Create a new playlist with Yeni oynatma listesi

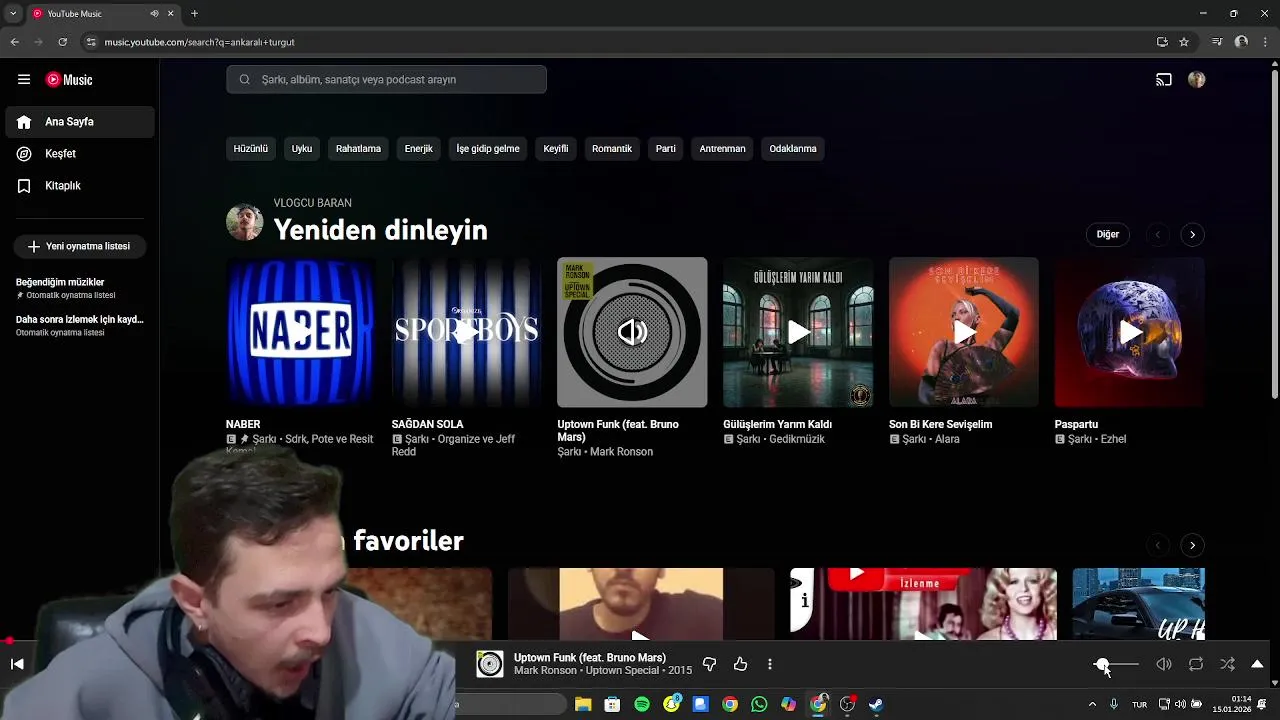(x=80, y=246)
